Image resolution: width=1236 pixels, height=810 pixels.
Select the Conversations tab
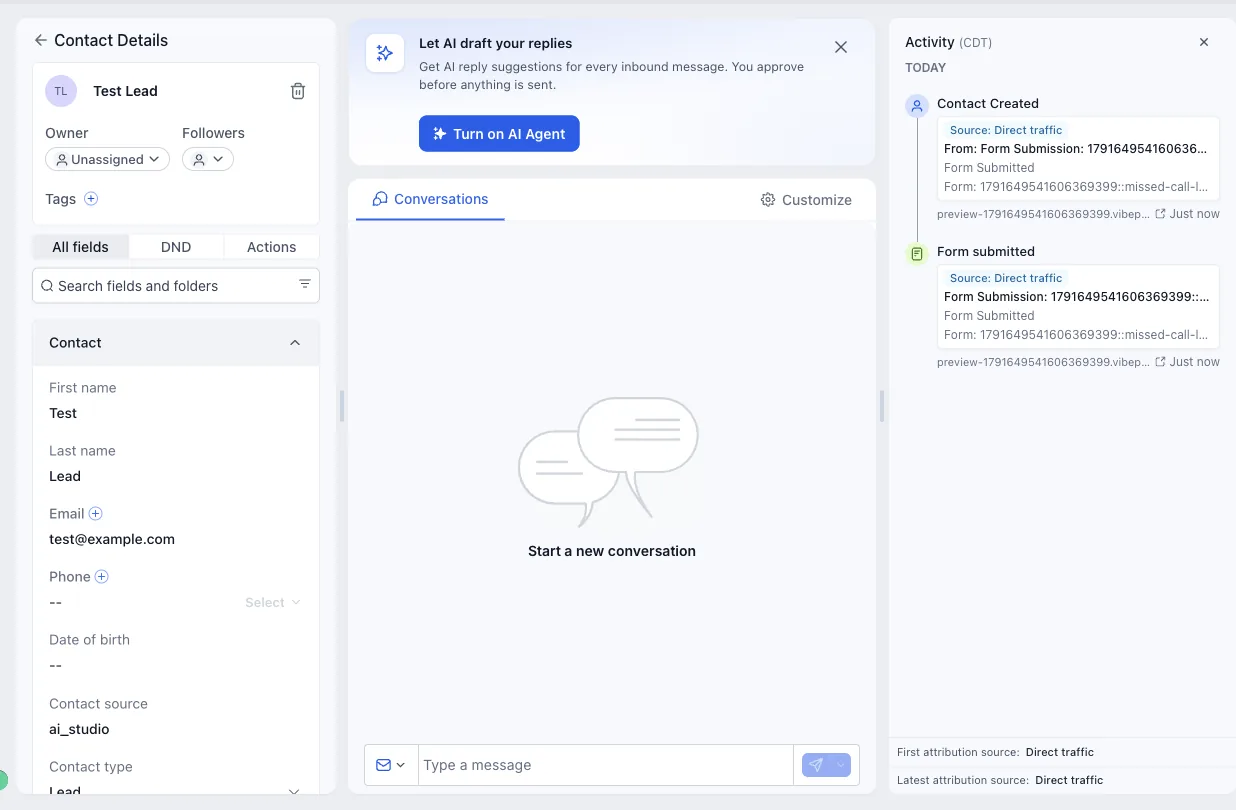430,199
